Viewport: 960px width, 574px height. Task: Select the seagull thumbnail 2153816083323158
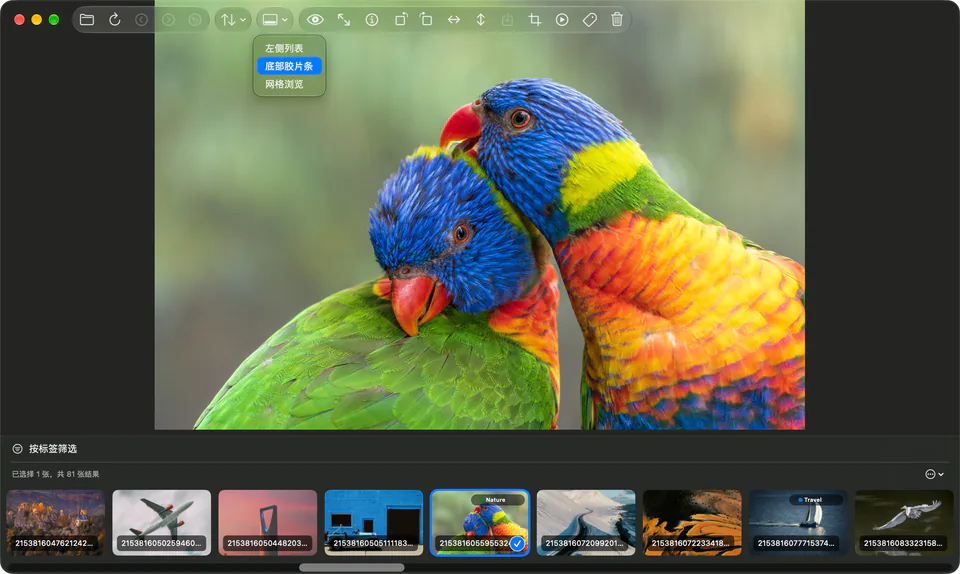(x=904, y=523)
